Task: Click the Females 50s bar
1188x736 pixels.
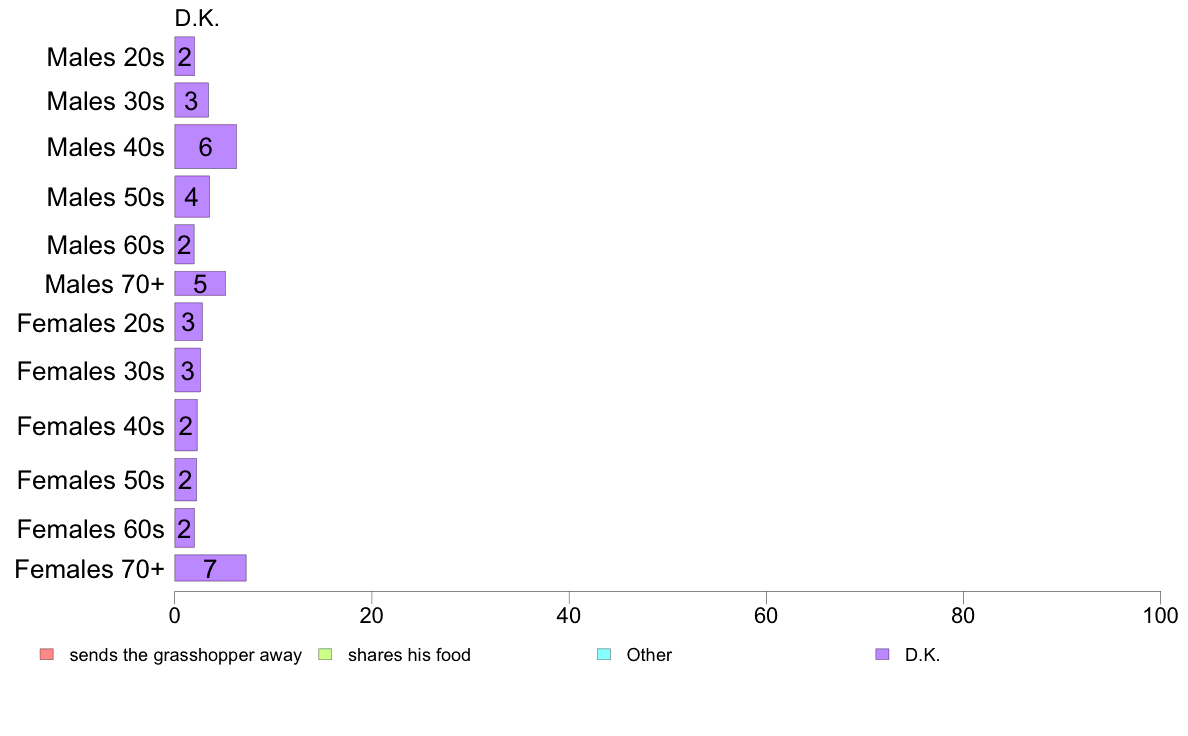Action: coord(186,480)
